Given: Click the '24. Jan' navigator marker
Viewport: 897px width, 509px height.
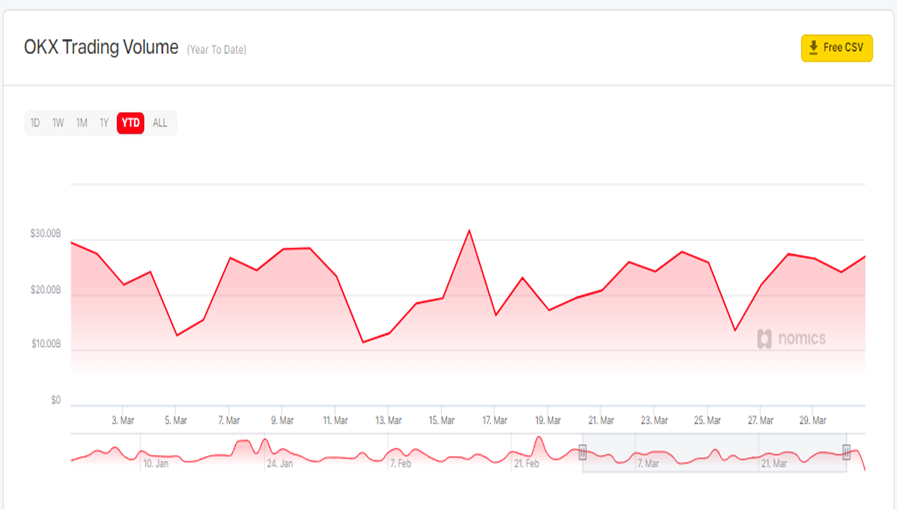Looking at the screenshot, I should [x=280, y=464].
